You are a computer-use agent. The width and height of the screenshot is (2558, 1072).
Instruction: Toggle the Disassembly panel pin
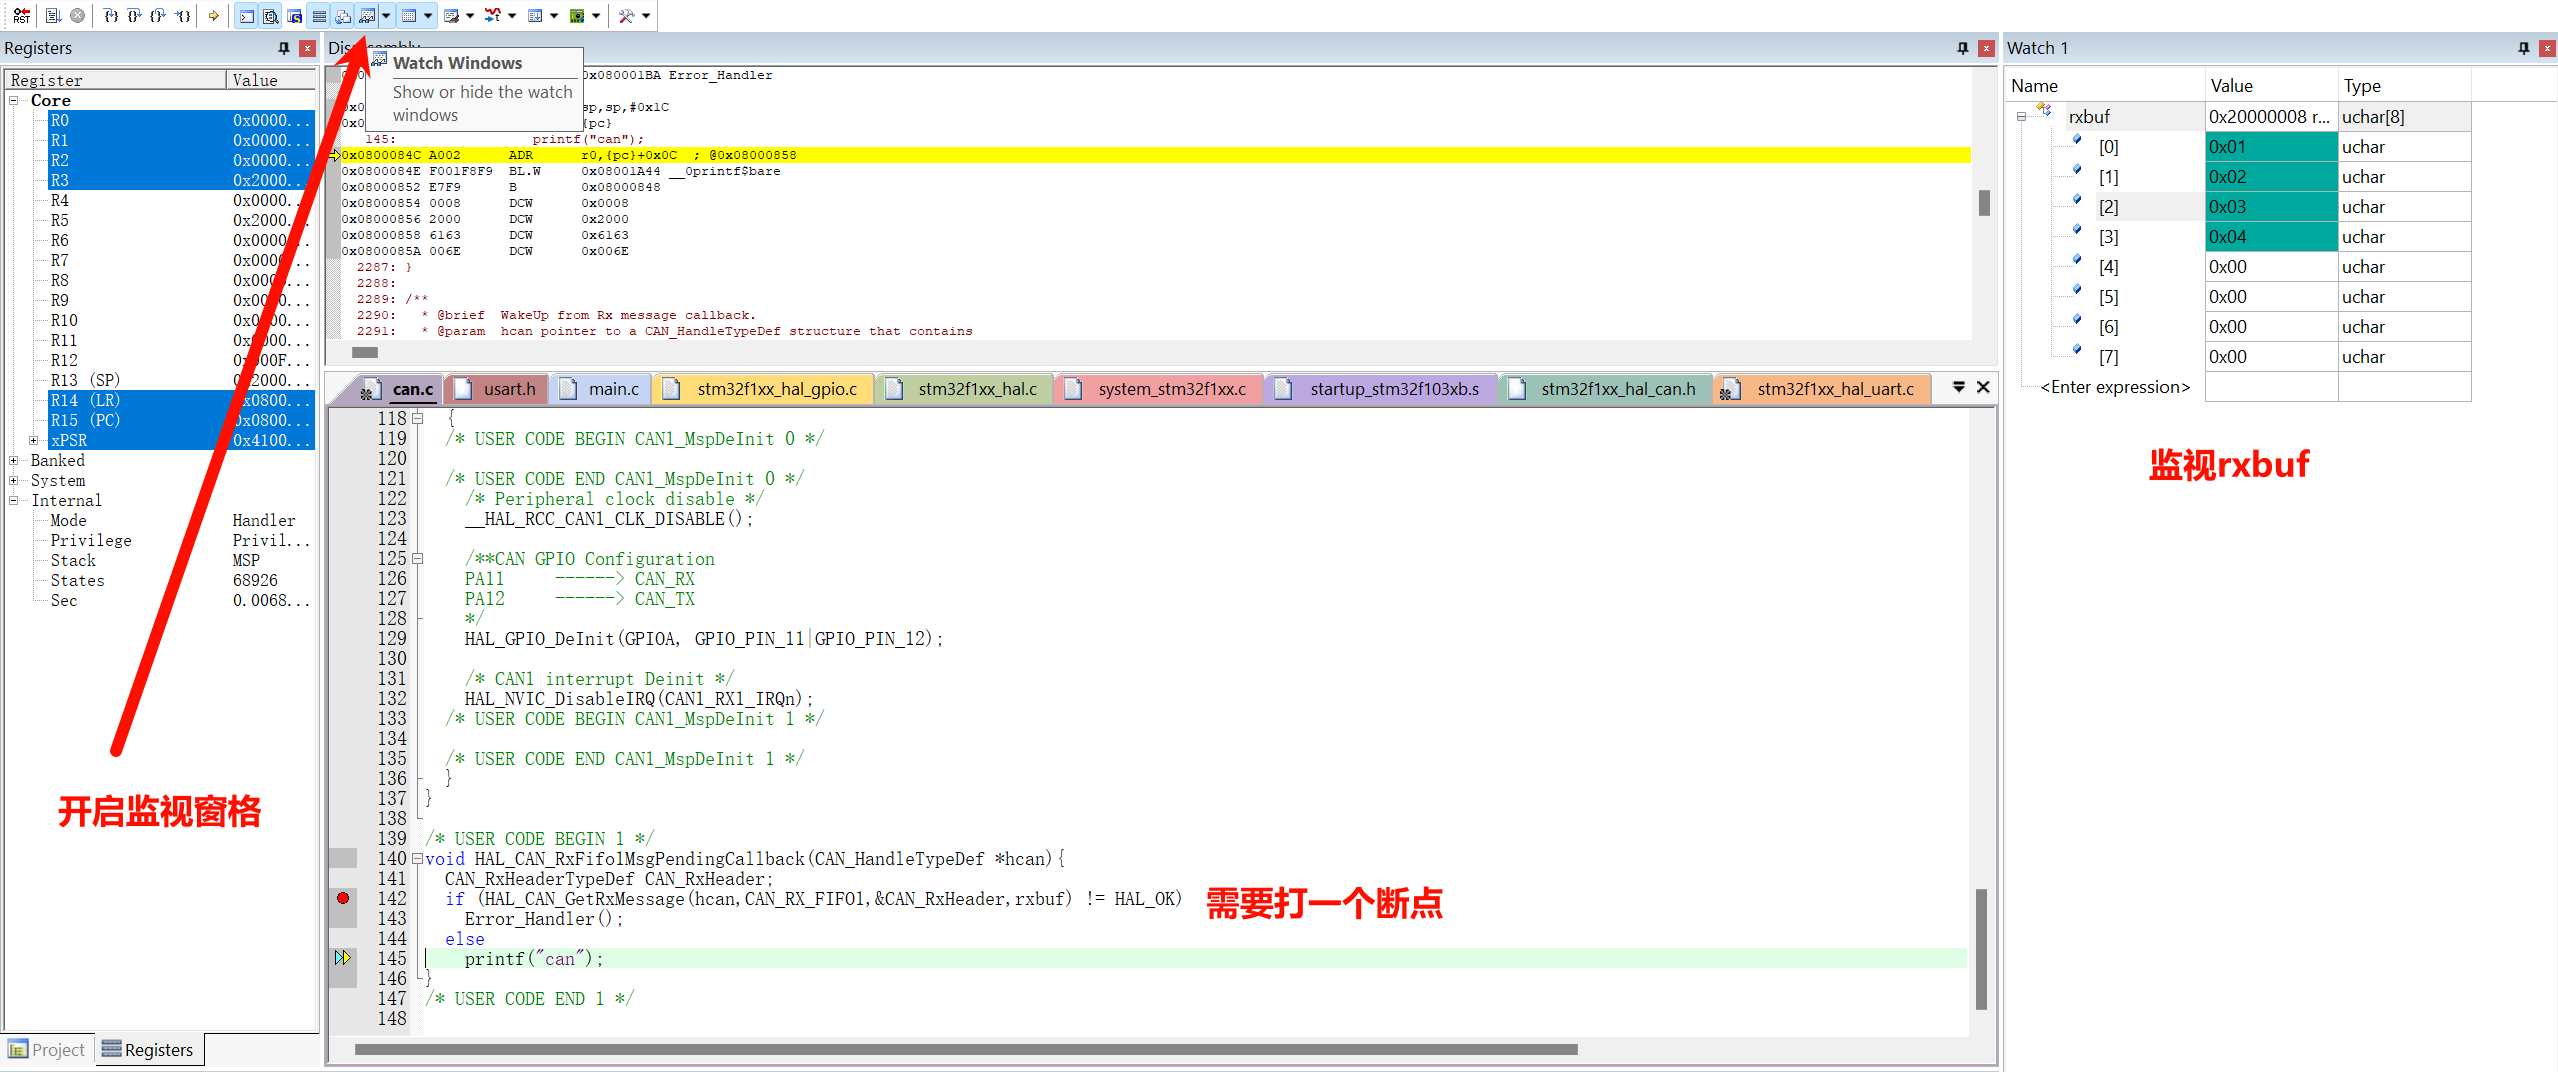click(x=1962, y=48)
